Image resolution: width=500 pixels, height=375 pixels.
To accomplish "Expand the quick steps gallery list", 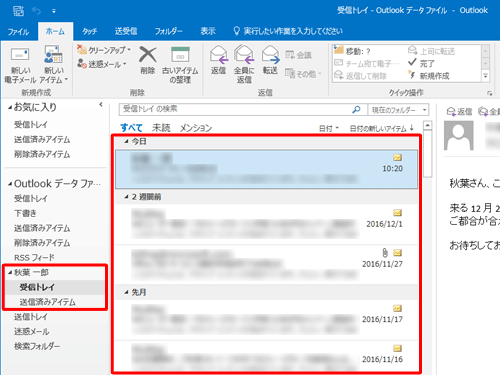I will [x=486, y=76].
